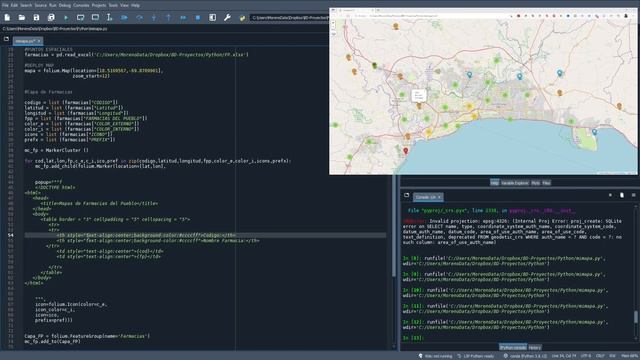Open Preferences with the wrench icon

pyautogui.click(x=227, y=18)
